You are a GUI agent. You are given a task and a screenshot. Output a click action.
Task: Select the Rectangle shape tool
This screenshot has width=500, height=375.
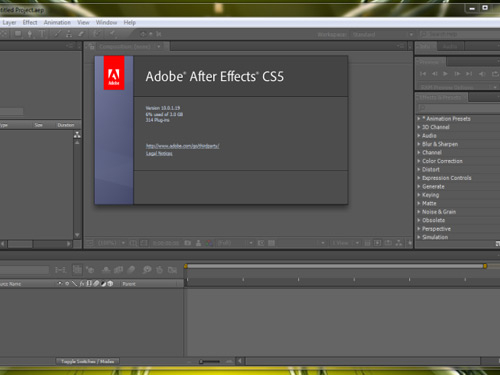[18, 34]
